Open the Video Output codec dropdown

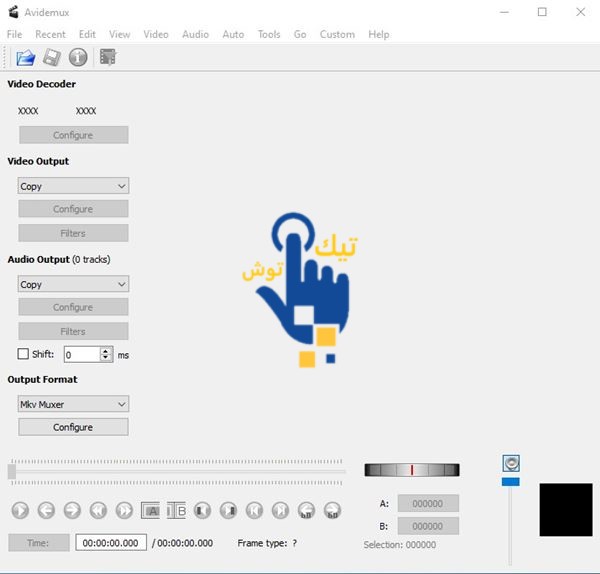click(x=73, y=186)
